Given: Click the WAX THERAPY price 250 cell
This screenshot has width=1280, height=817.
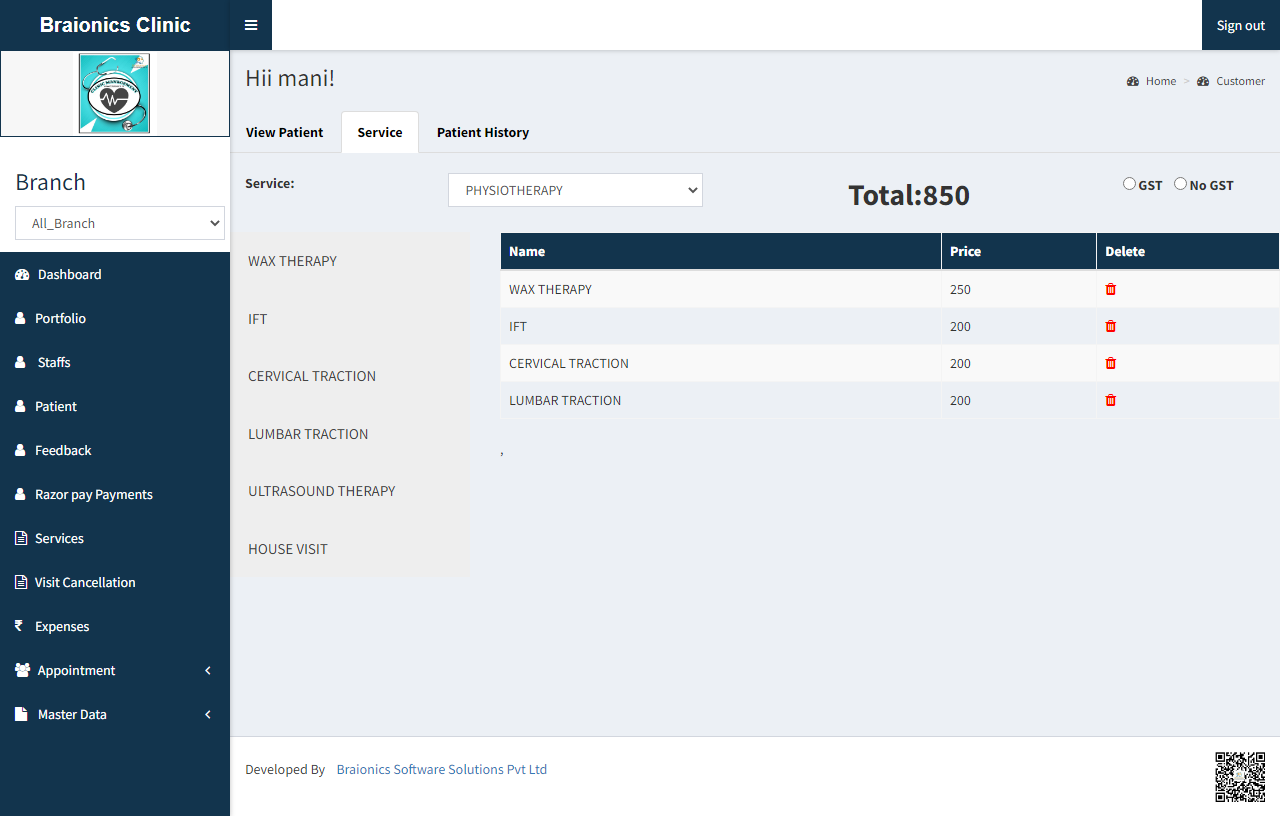Looking at the screenshot, I should click(1019, 289).
